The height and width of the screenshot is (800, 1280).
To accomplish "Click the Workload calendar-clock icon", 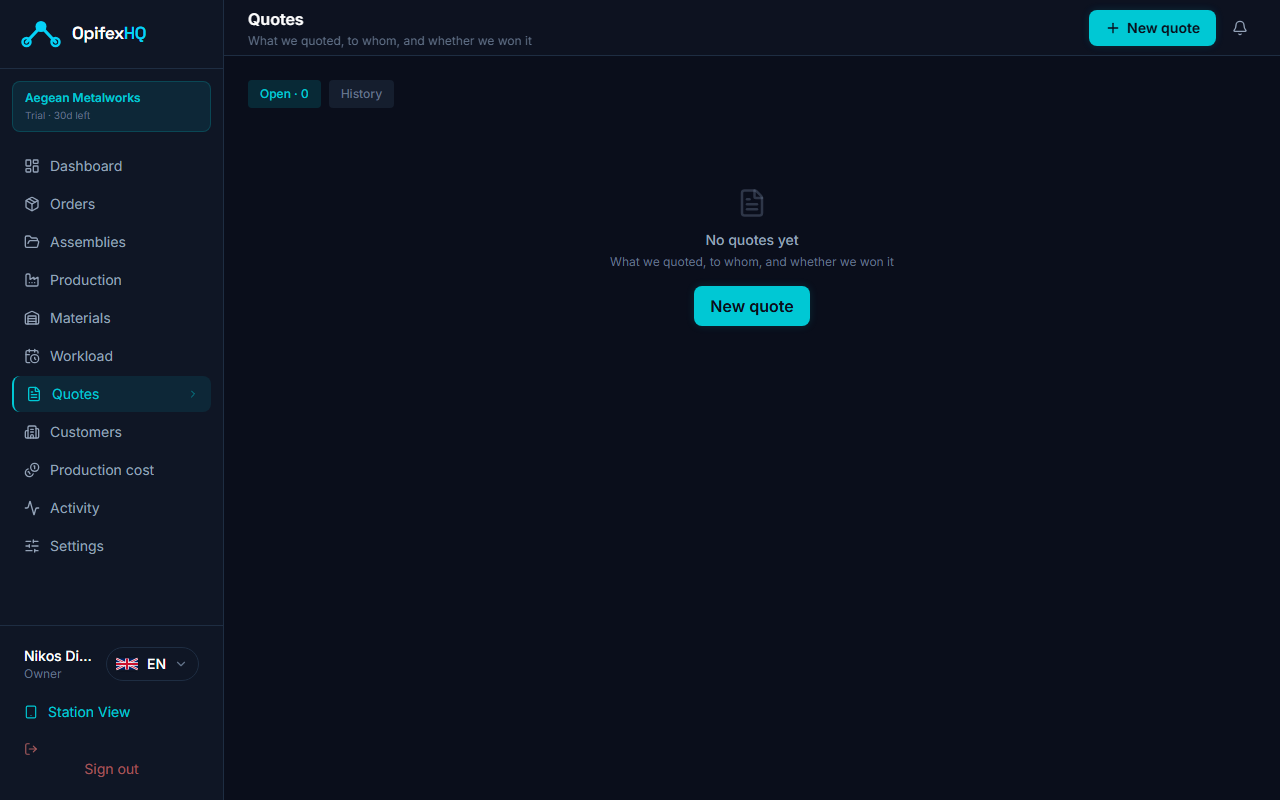I will [x=32, y=356].
